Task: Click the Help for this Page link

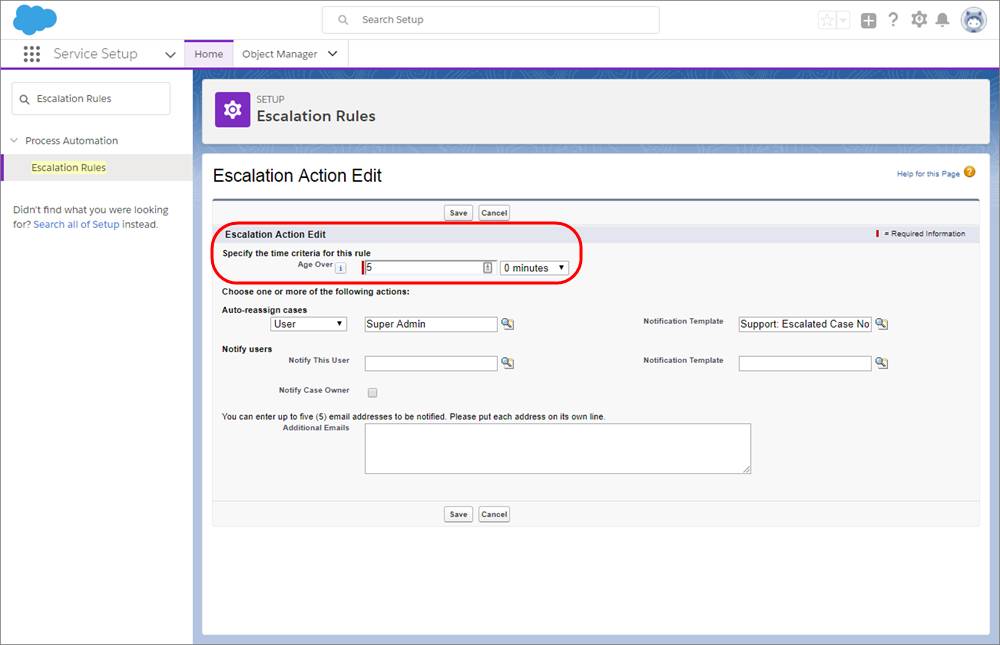Action: pos(928,174)
